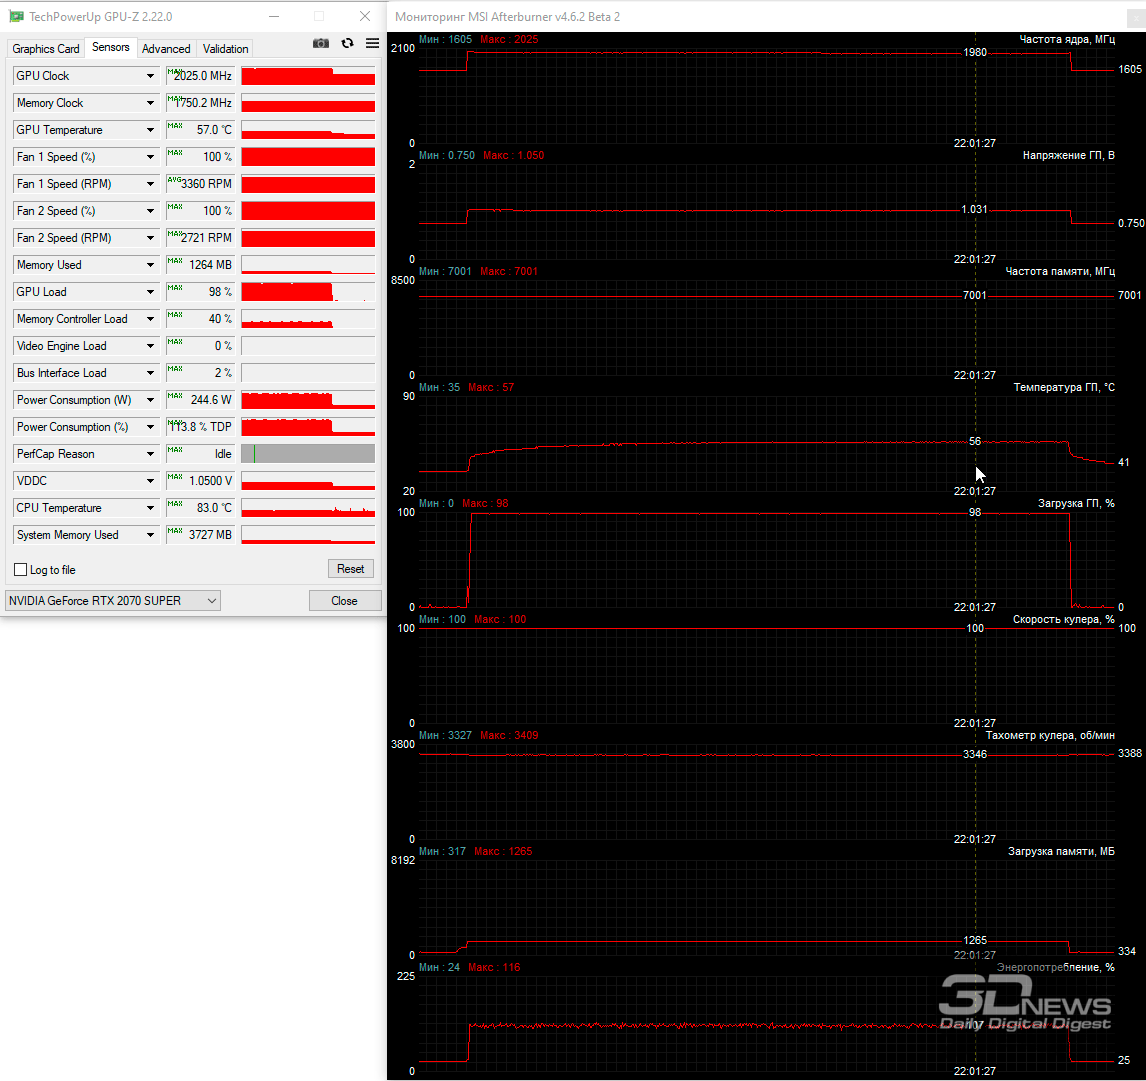Open the Advanced tab

(x=166, y=49)
